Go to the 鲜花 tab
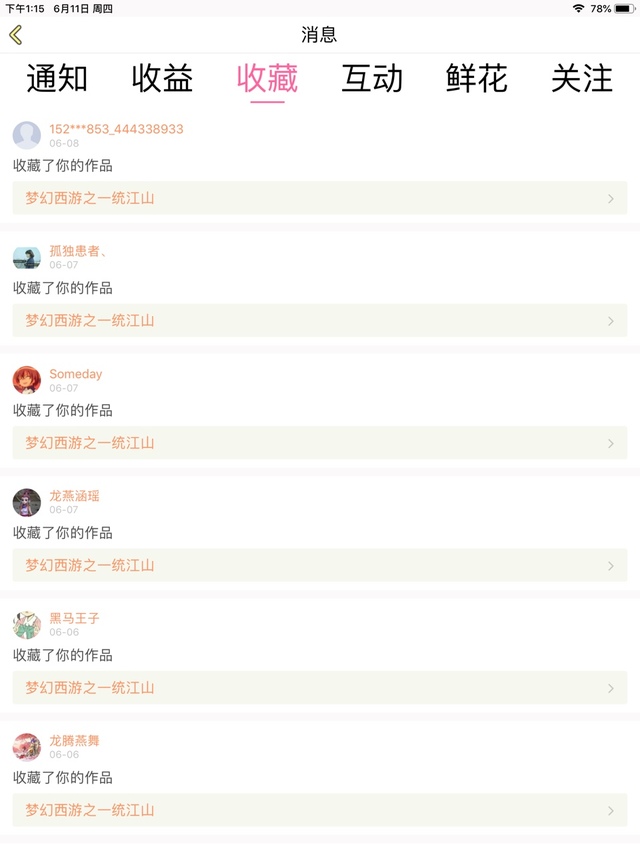Image resolution: width=640 pixels, height=853 pixels. [x=477, y=79]
